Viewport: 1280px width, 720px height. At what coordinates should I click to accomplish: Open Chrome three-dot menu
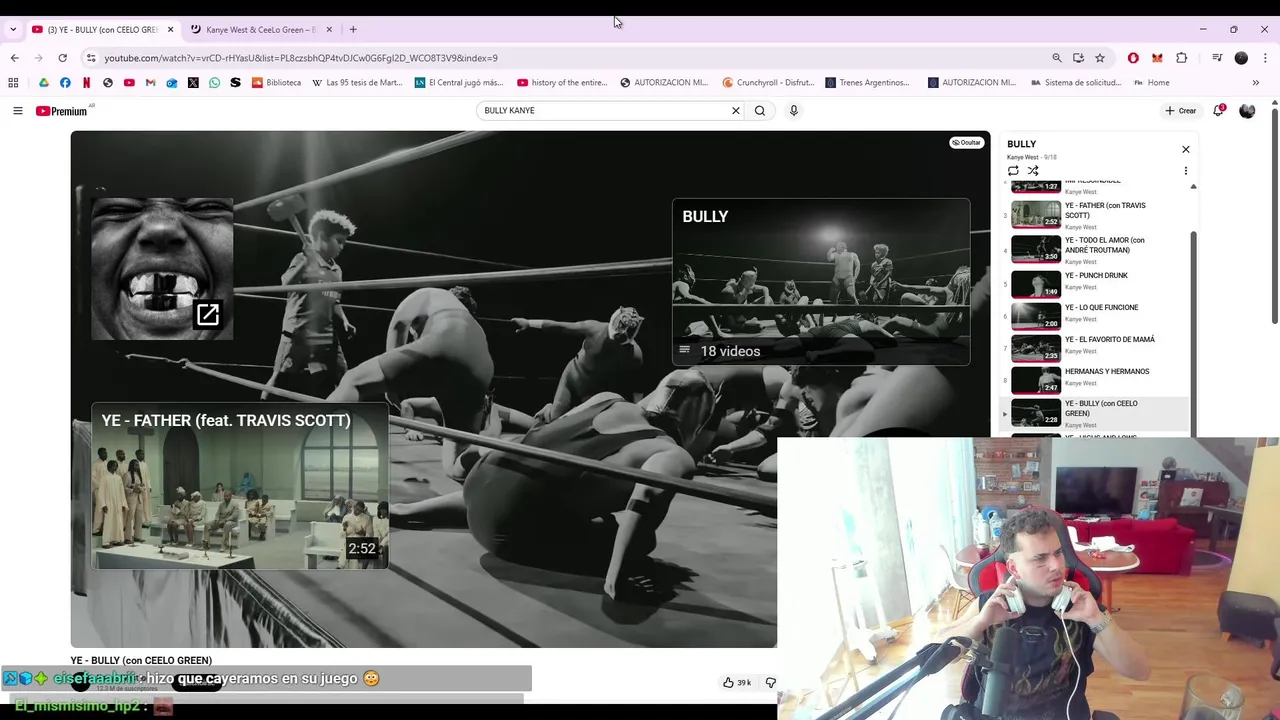coord(1265,58)
